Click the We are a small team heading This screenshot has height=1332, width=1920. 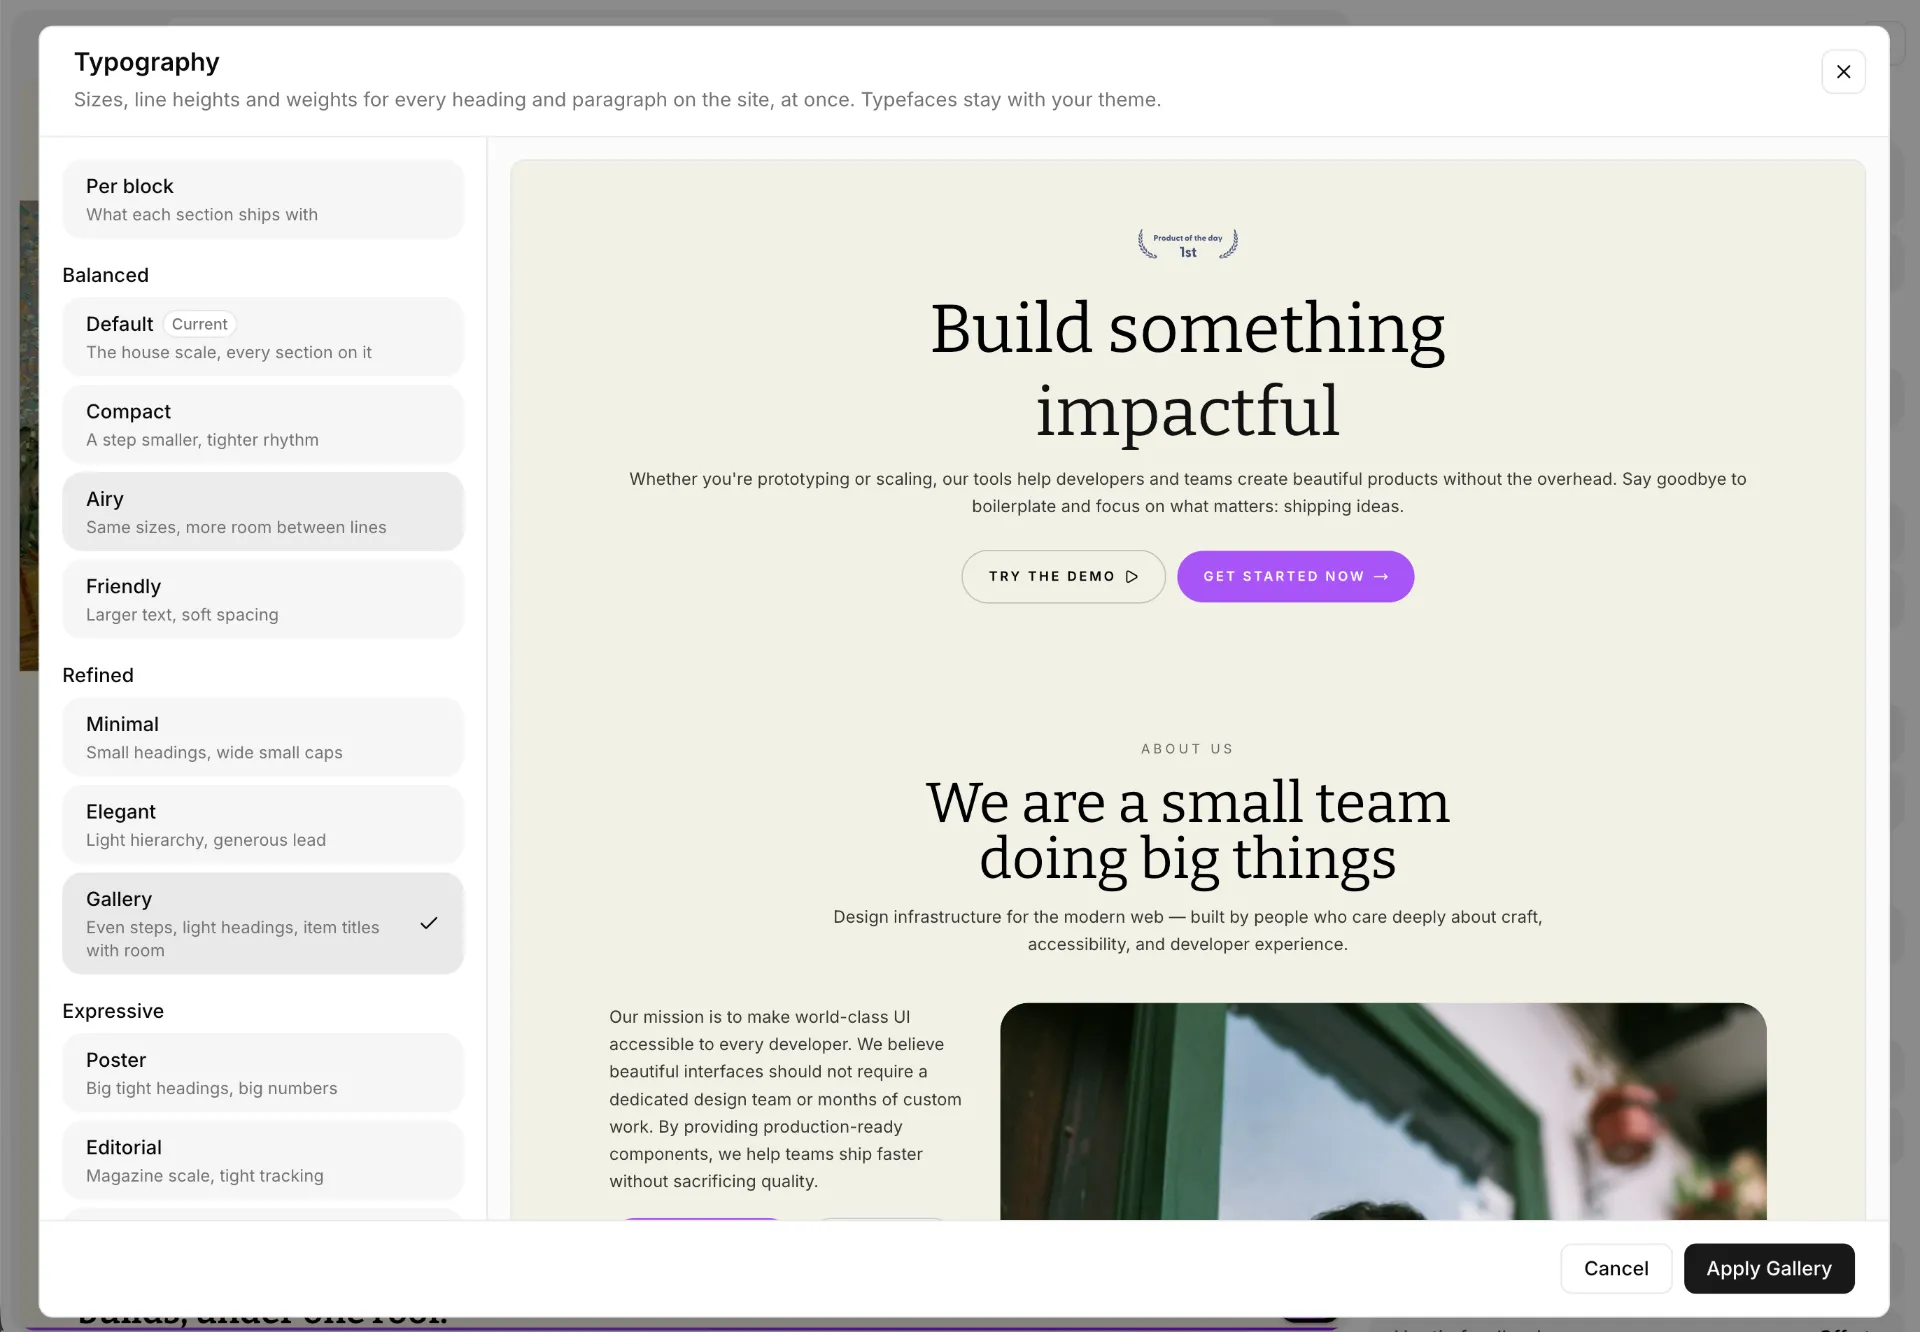(1188, 830)
